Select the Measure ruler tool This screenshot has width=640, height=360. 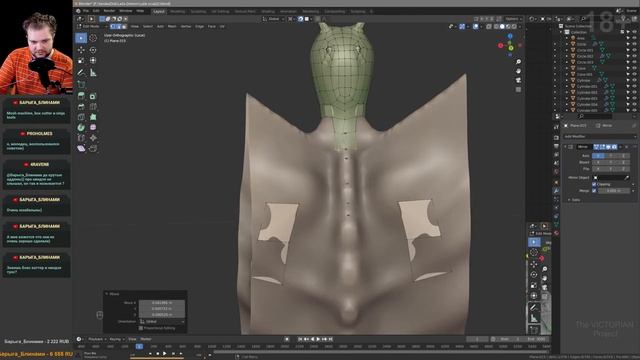93,73
